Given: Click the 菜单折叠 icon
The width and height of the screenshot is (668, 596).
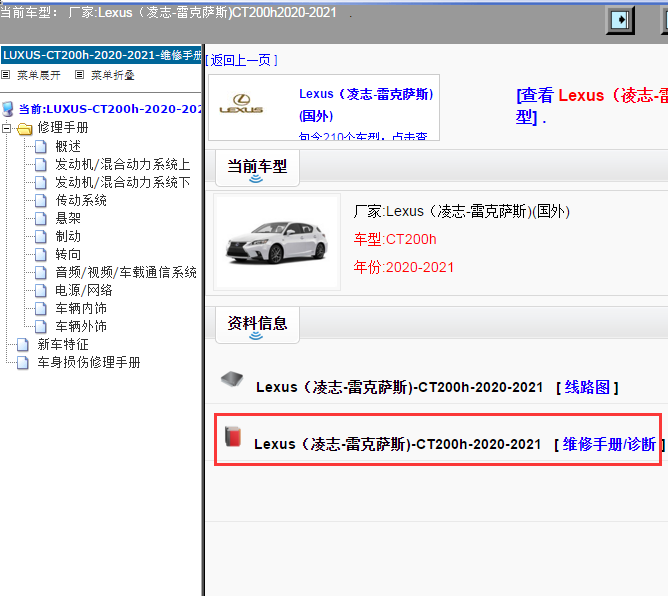Looking at the screenshot, I should [79, 75].
